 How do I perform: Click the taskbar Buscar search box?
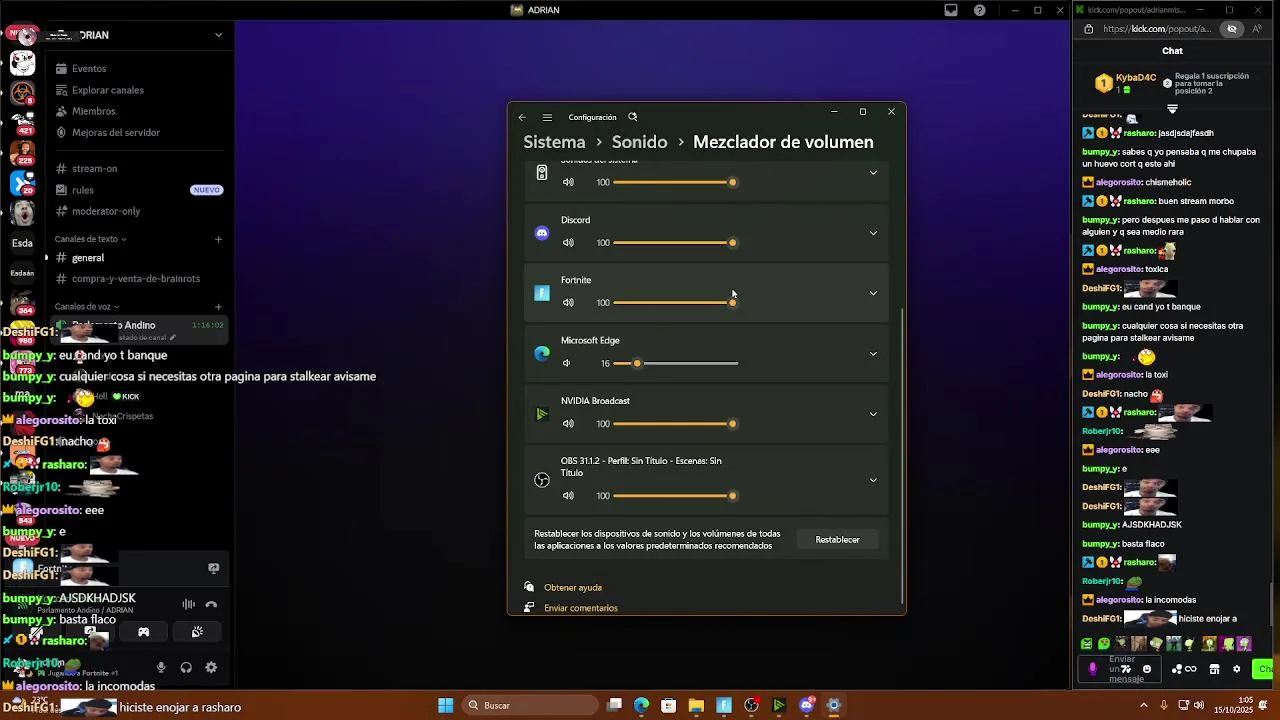pyautogui.click(x=530, y=706)
